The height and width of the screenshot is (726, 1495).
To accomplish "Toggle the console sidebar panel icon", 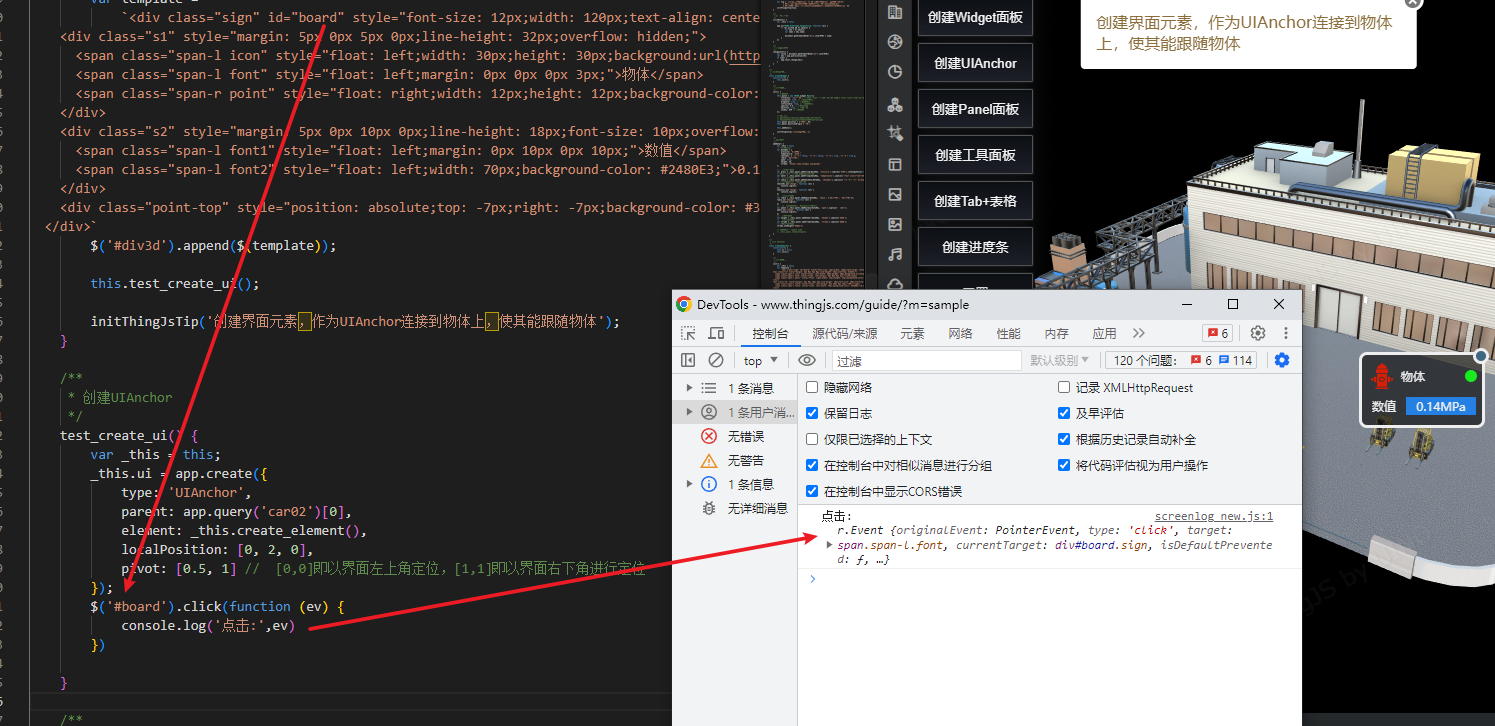I will [x=688, y=360].
